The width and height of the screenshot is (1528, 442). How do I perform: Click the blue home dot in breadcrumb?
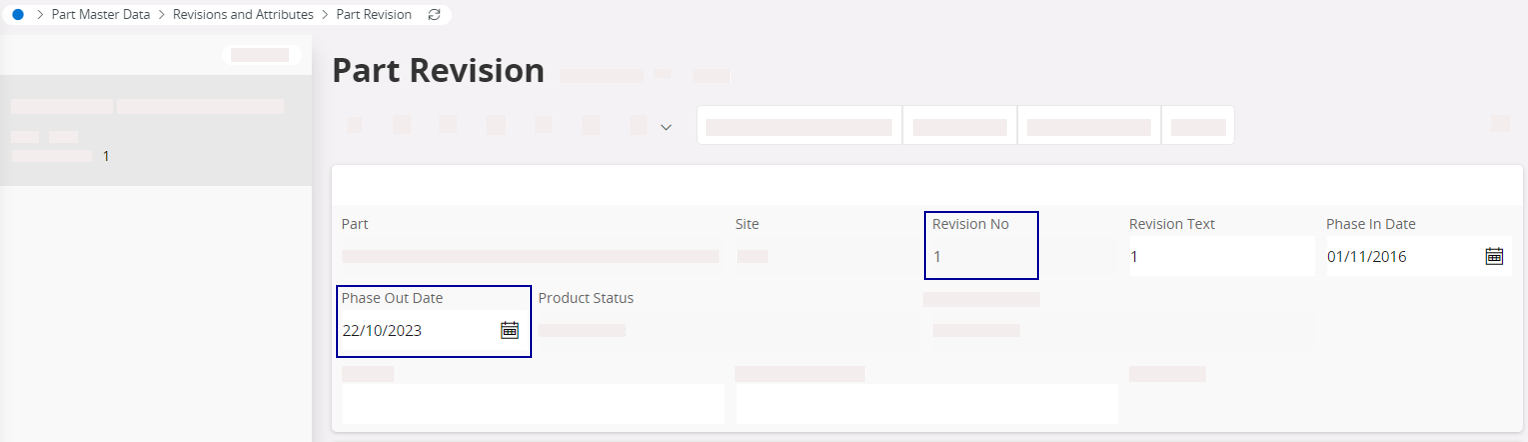pos(18,15)
